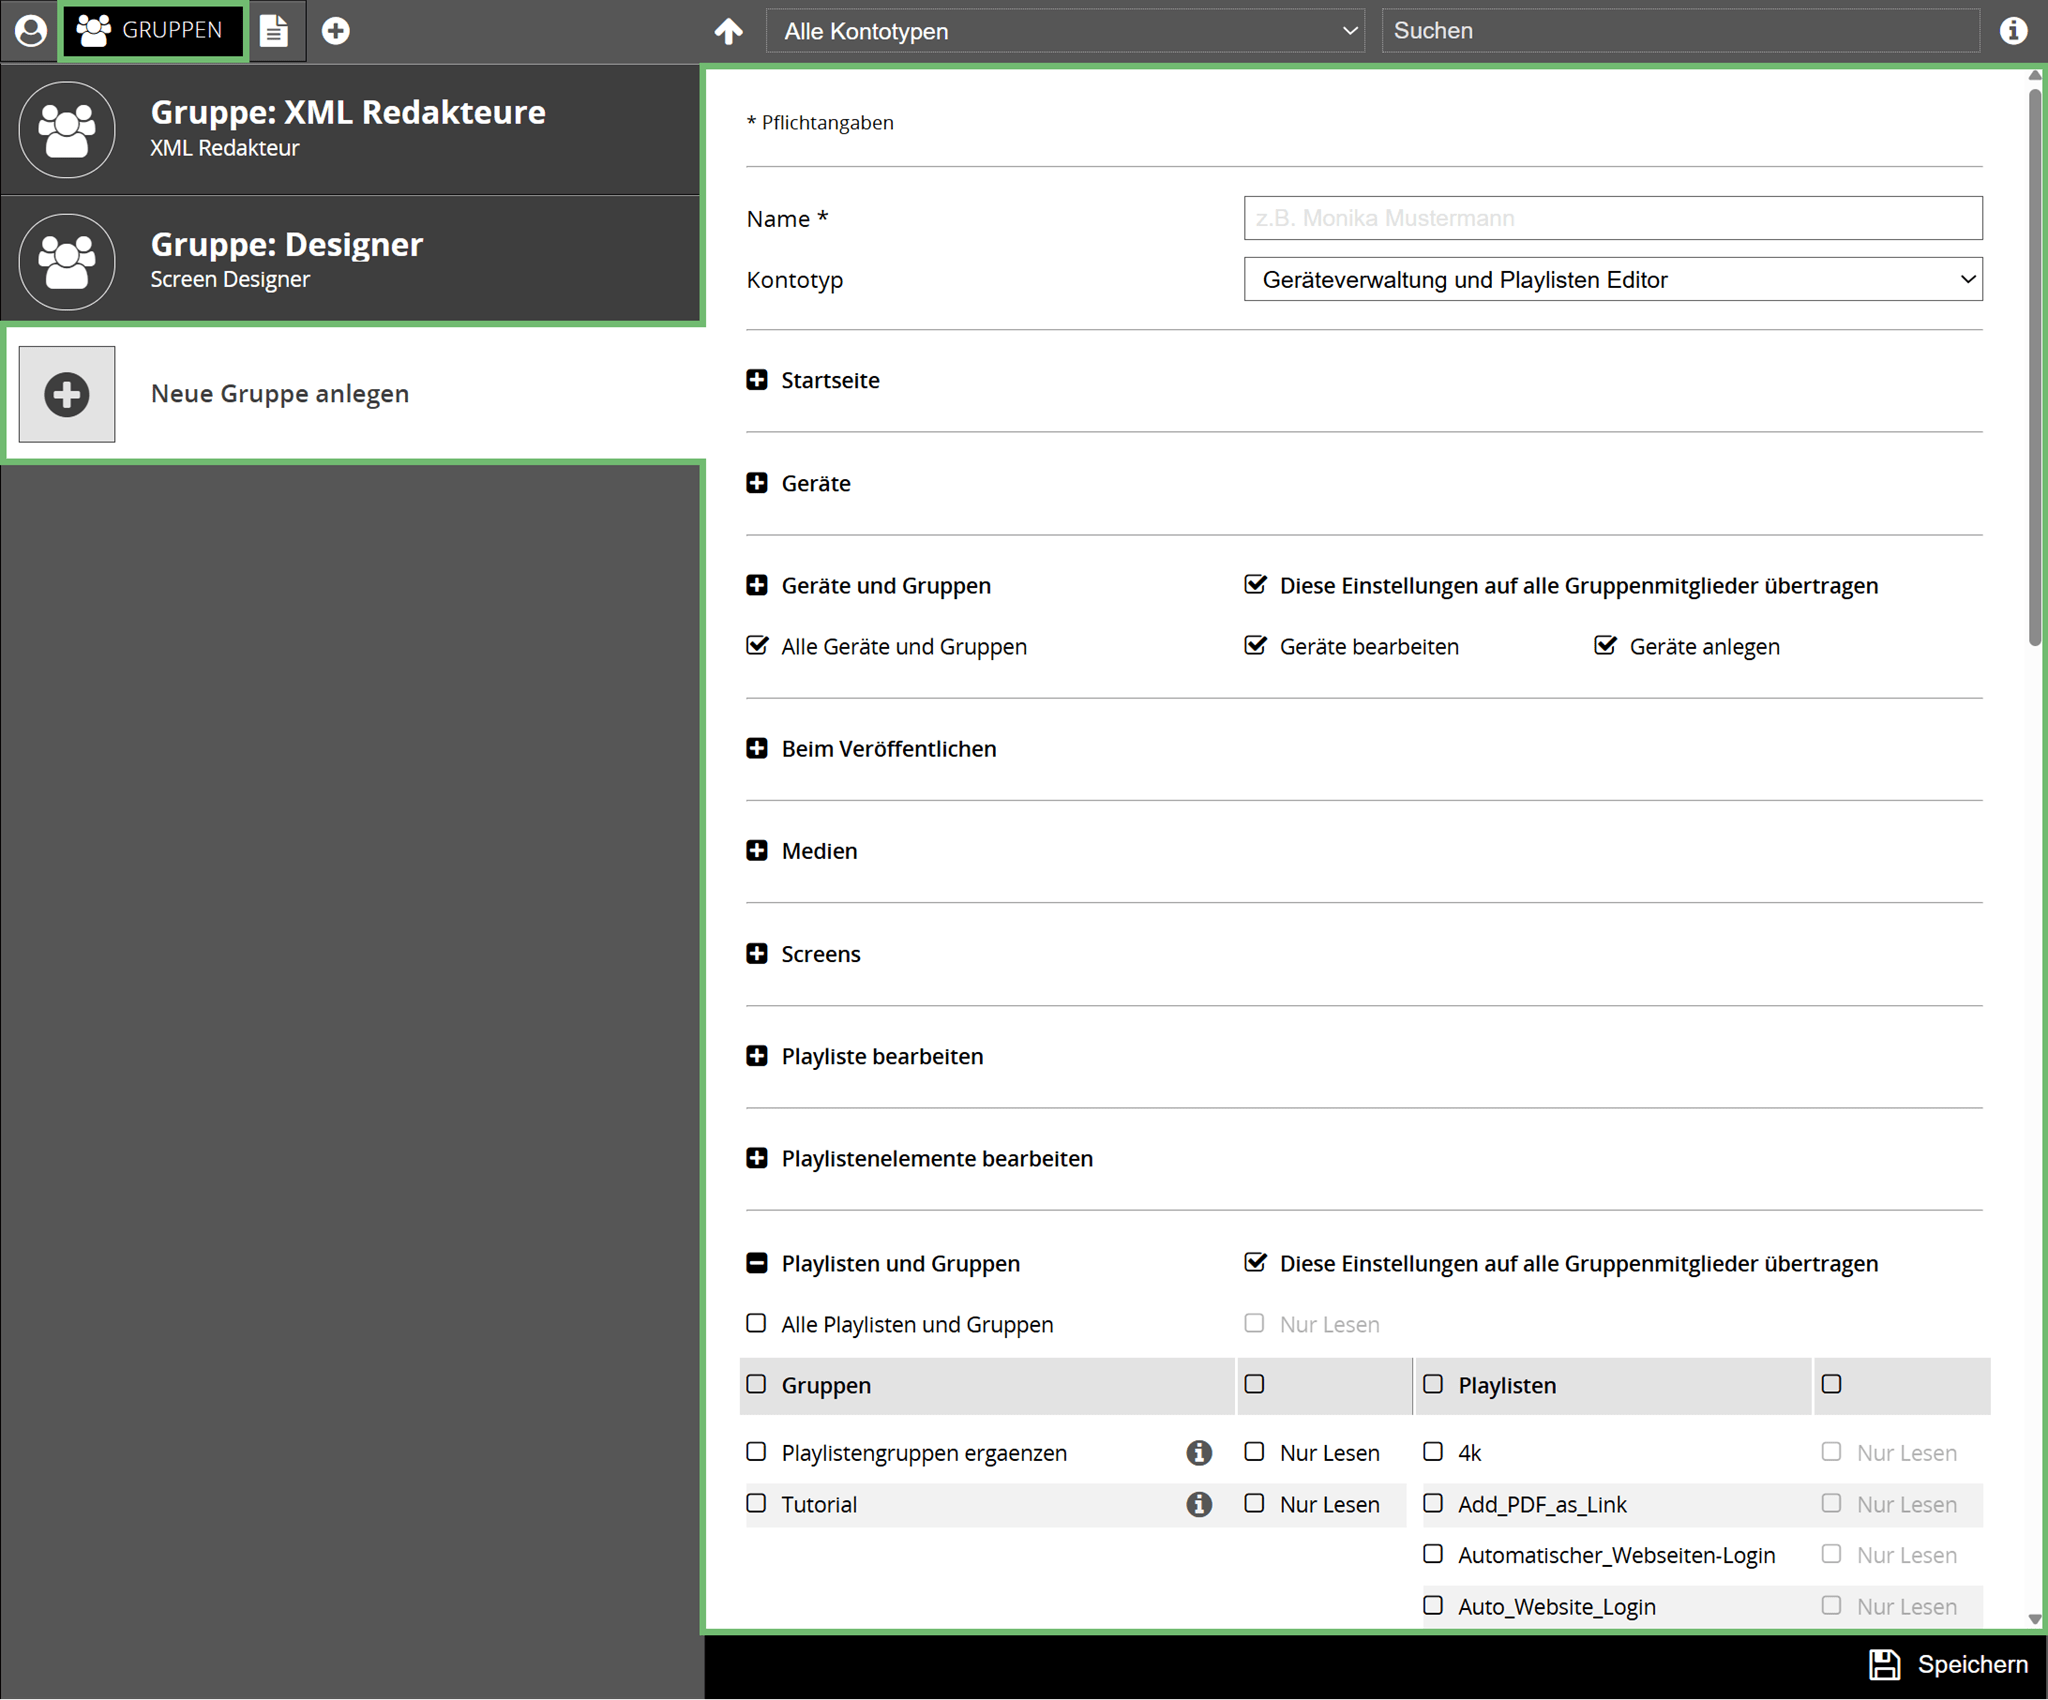Click Neue Gruppe anlegen plus icon
This screenshot has height=1700, width=2048.
67,394
